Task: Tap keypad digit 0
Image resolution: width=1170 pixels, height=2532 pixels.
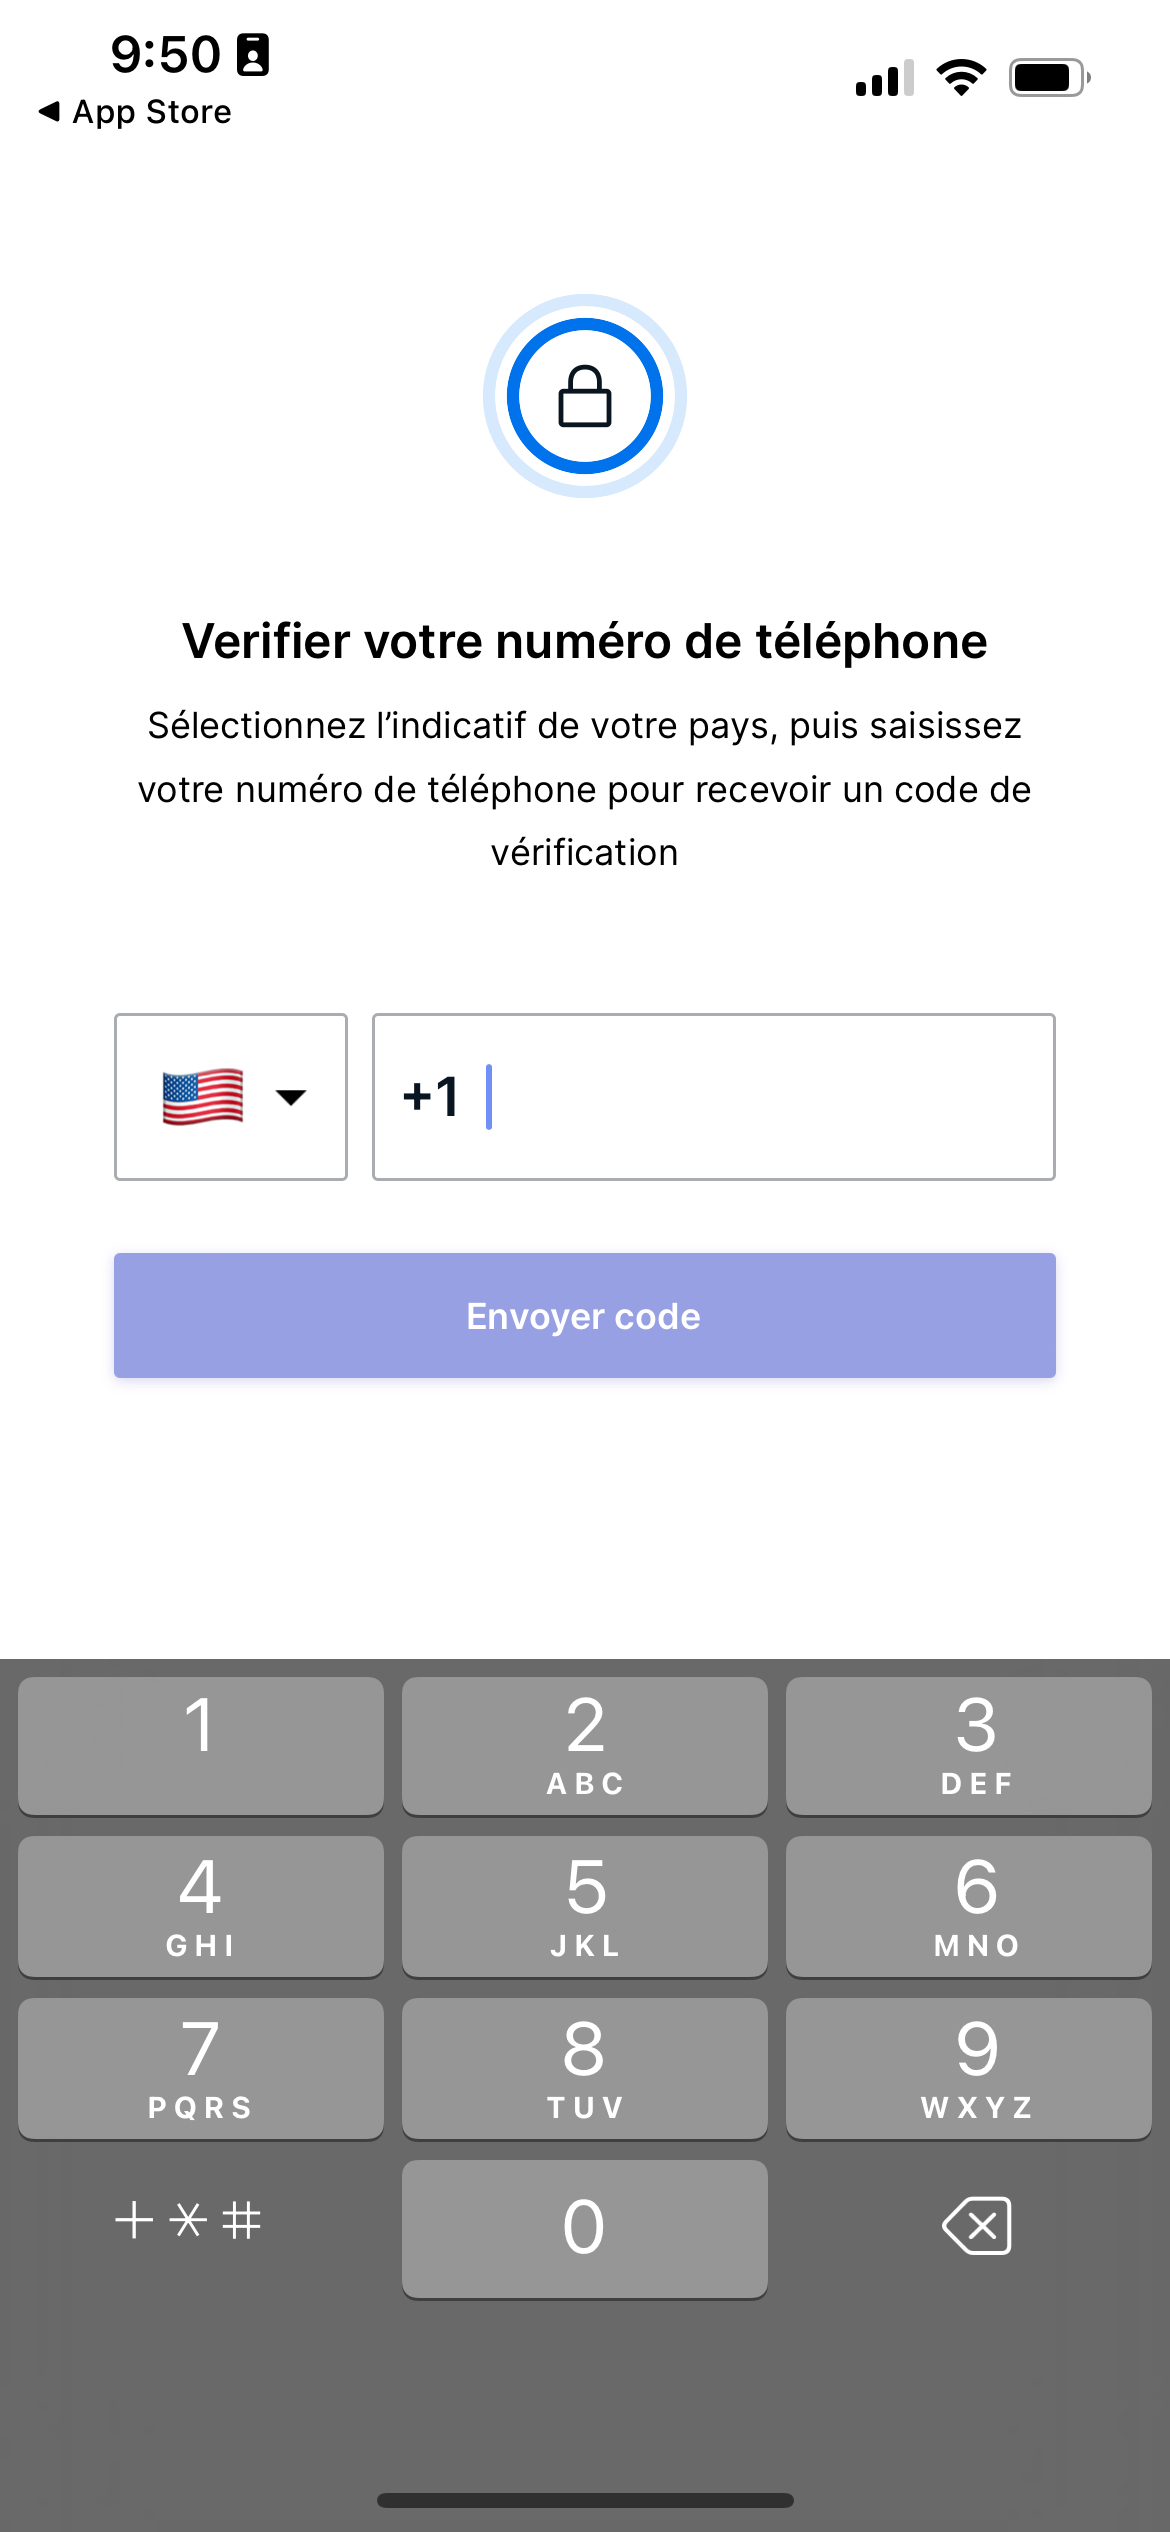Action: pos(585,2229)
